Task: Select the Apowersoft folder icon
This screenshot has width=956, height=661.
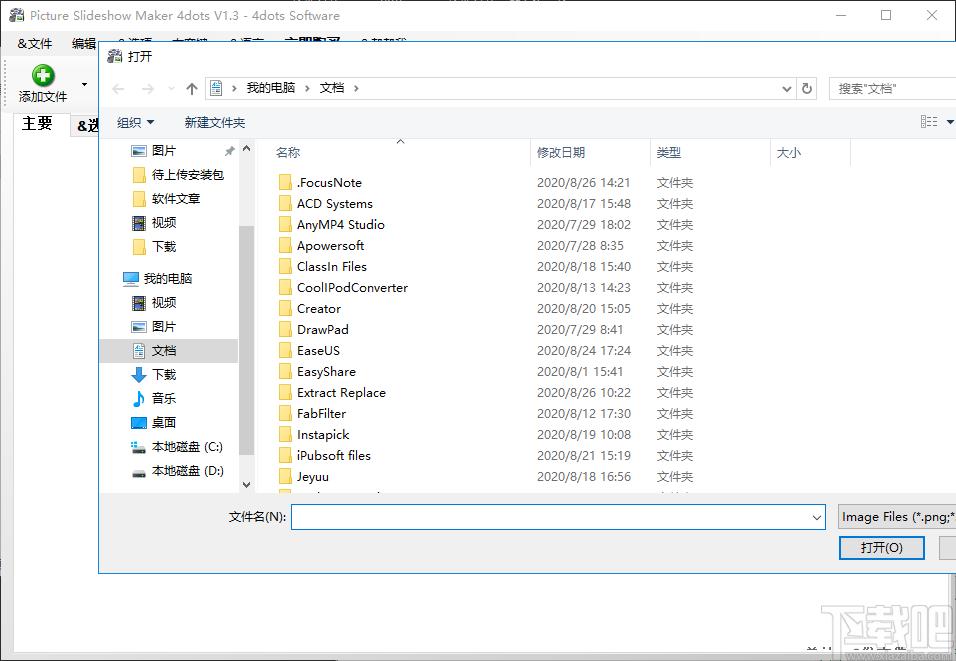Action: [285, 246]
